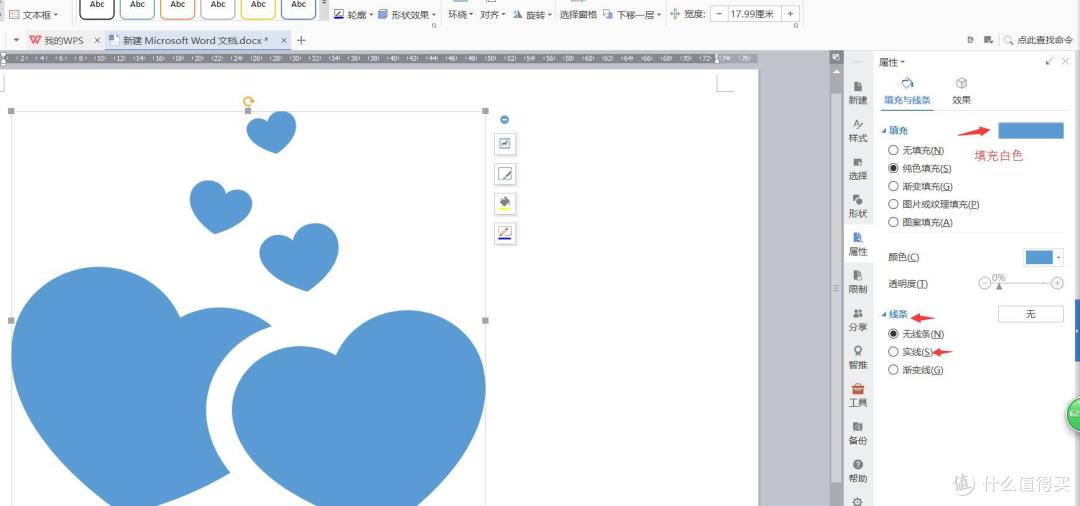This screenshot has height=506, width=1080.
Task: Click the blue 颜色 color swatch
Action: [1039, 257]
